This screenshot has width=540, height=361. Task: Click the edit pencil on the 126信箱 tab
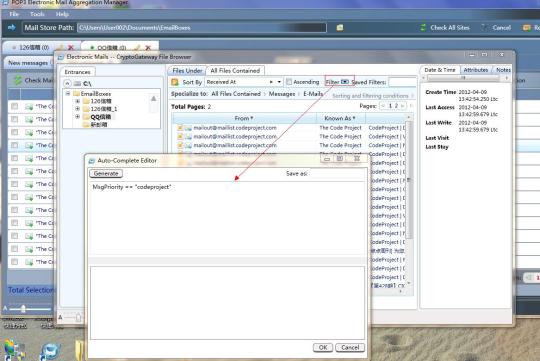point(60,47)
